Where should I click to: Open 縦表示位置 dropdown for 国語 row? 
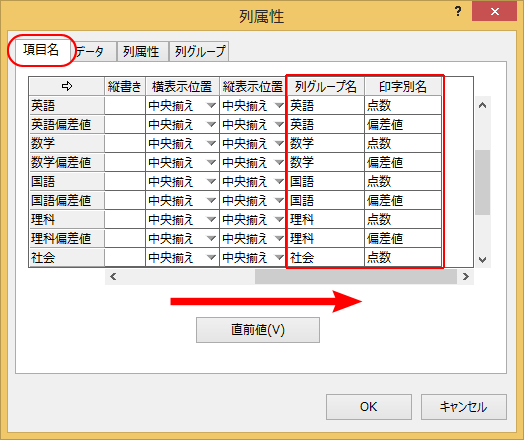click(x=279, y=182)
